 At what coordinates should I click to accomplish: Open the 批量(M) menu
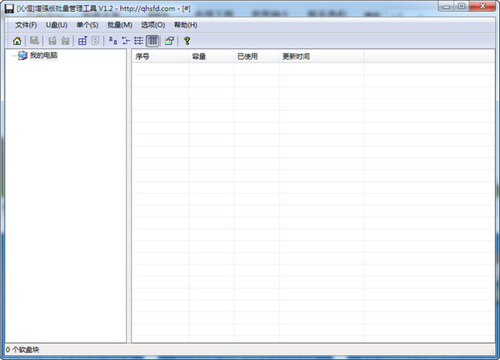(120, 25)
